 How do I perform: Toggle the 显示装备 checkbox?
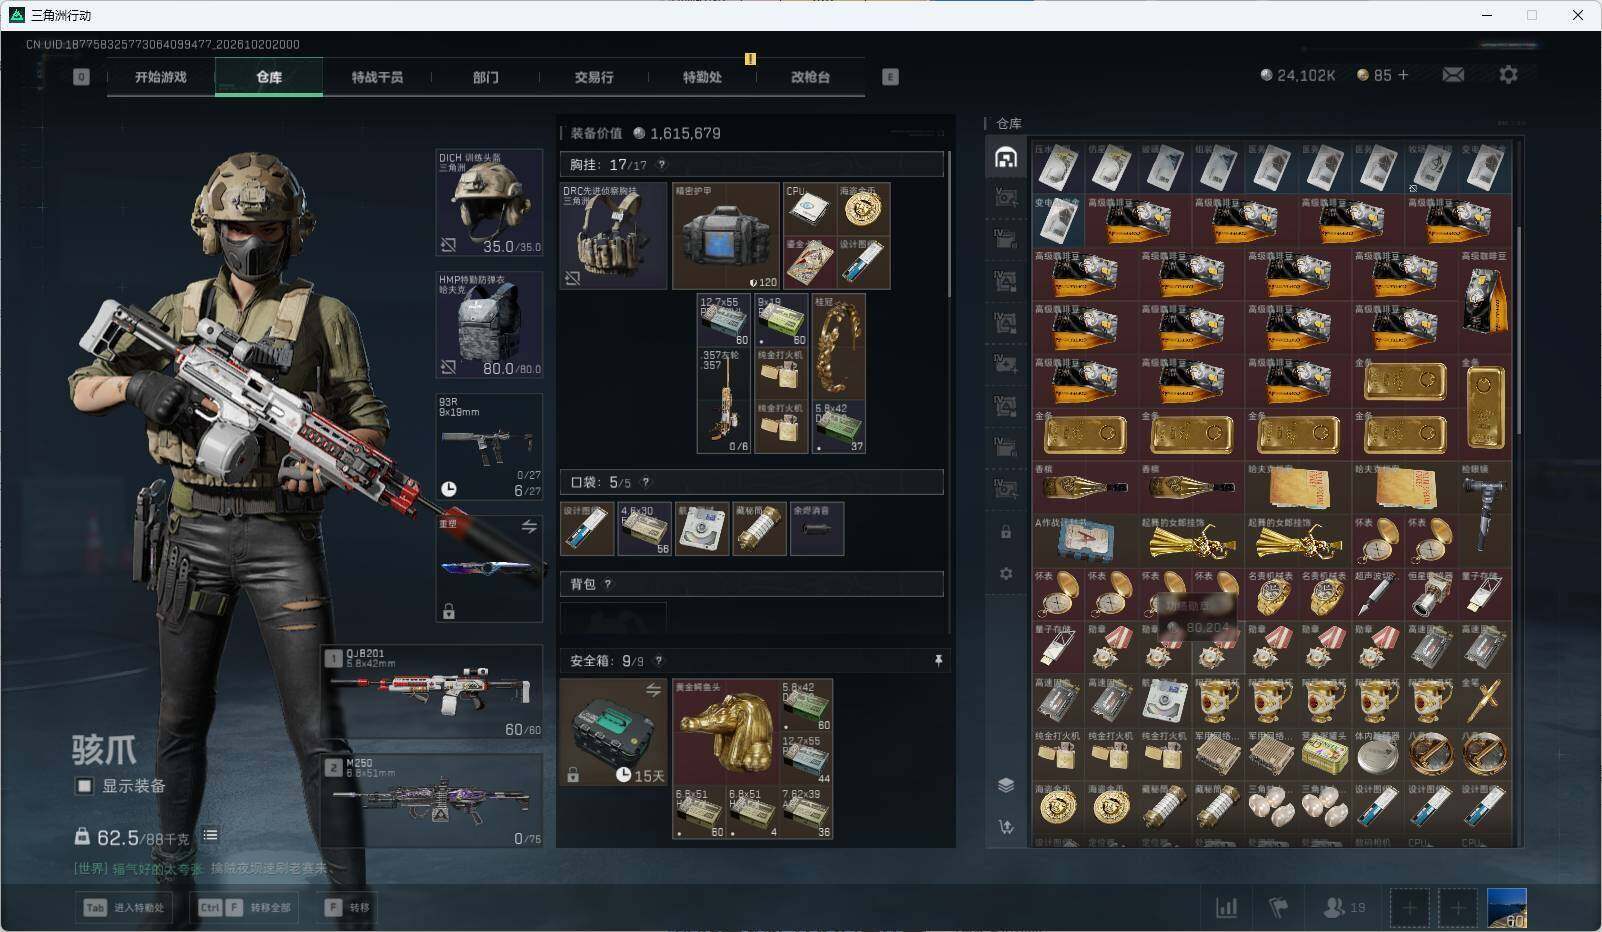85,786
